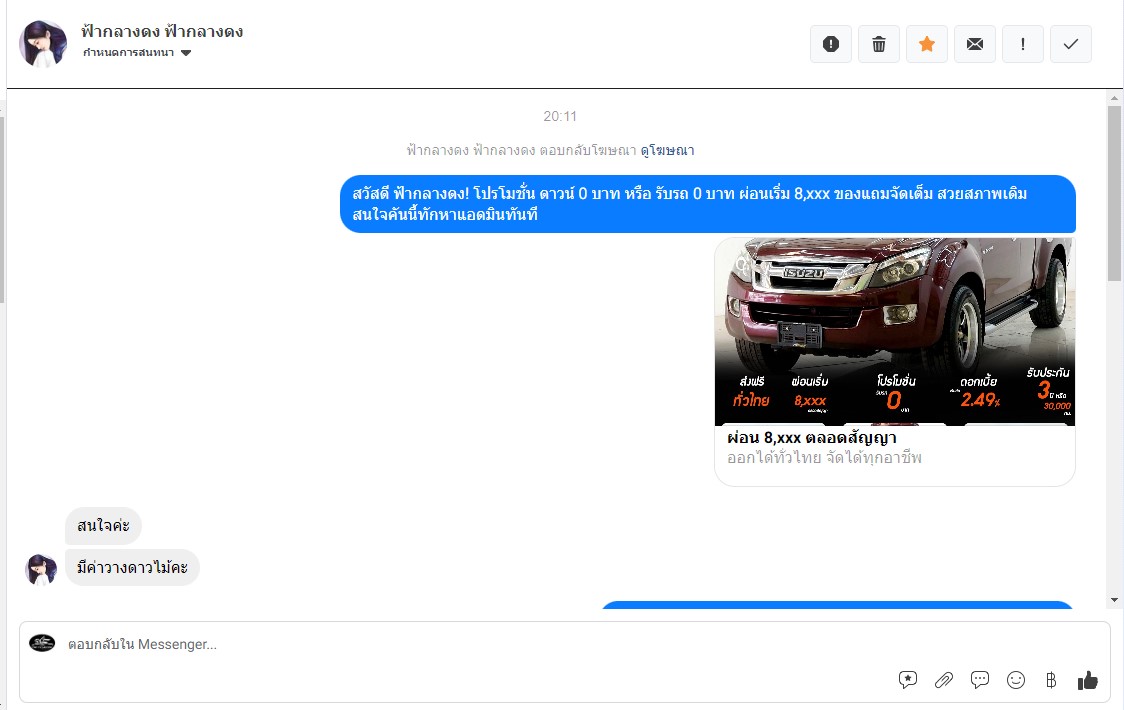Open the Isuzu truck ad image
This screenshot has width=1124, height=710.
coord(894,331)
